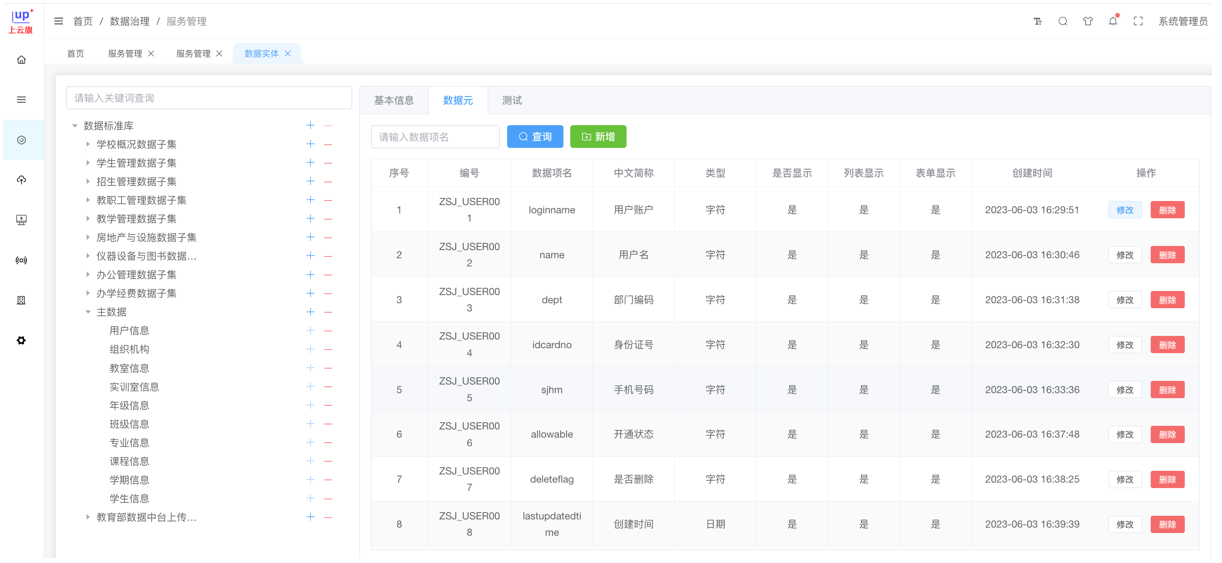Open the theme shirt icon
The width and height of the screenshot is (1222, 563).
[1088, 21]
